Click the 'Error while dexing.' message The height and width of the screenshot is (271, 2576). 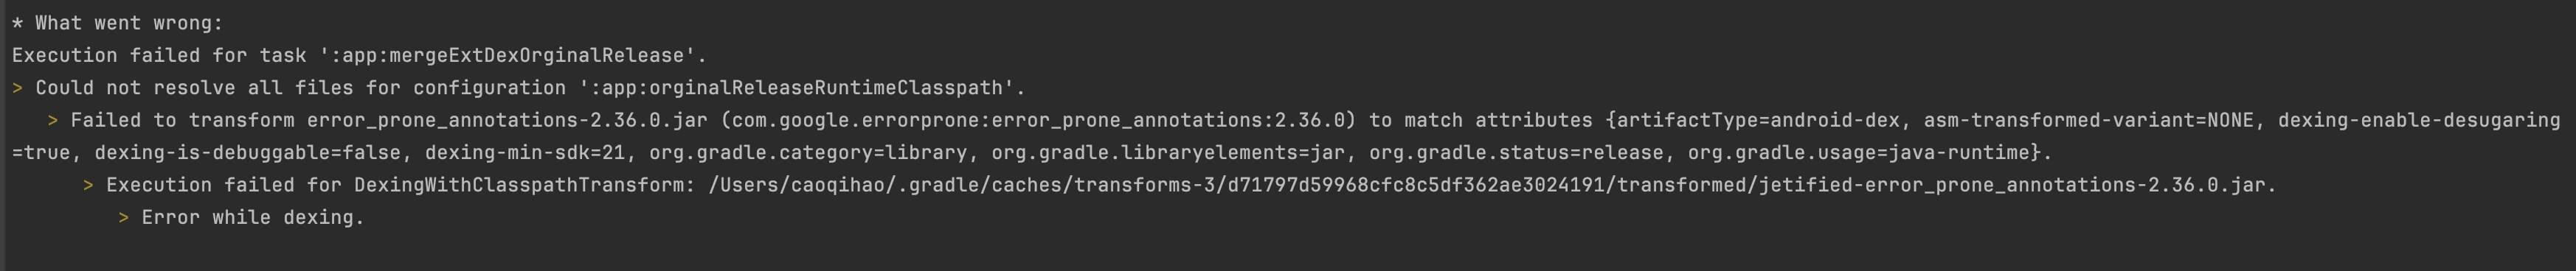253,217
